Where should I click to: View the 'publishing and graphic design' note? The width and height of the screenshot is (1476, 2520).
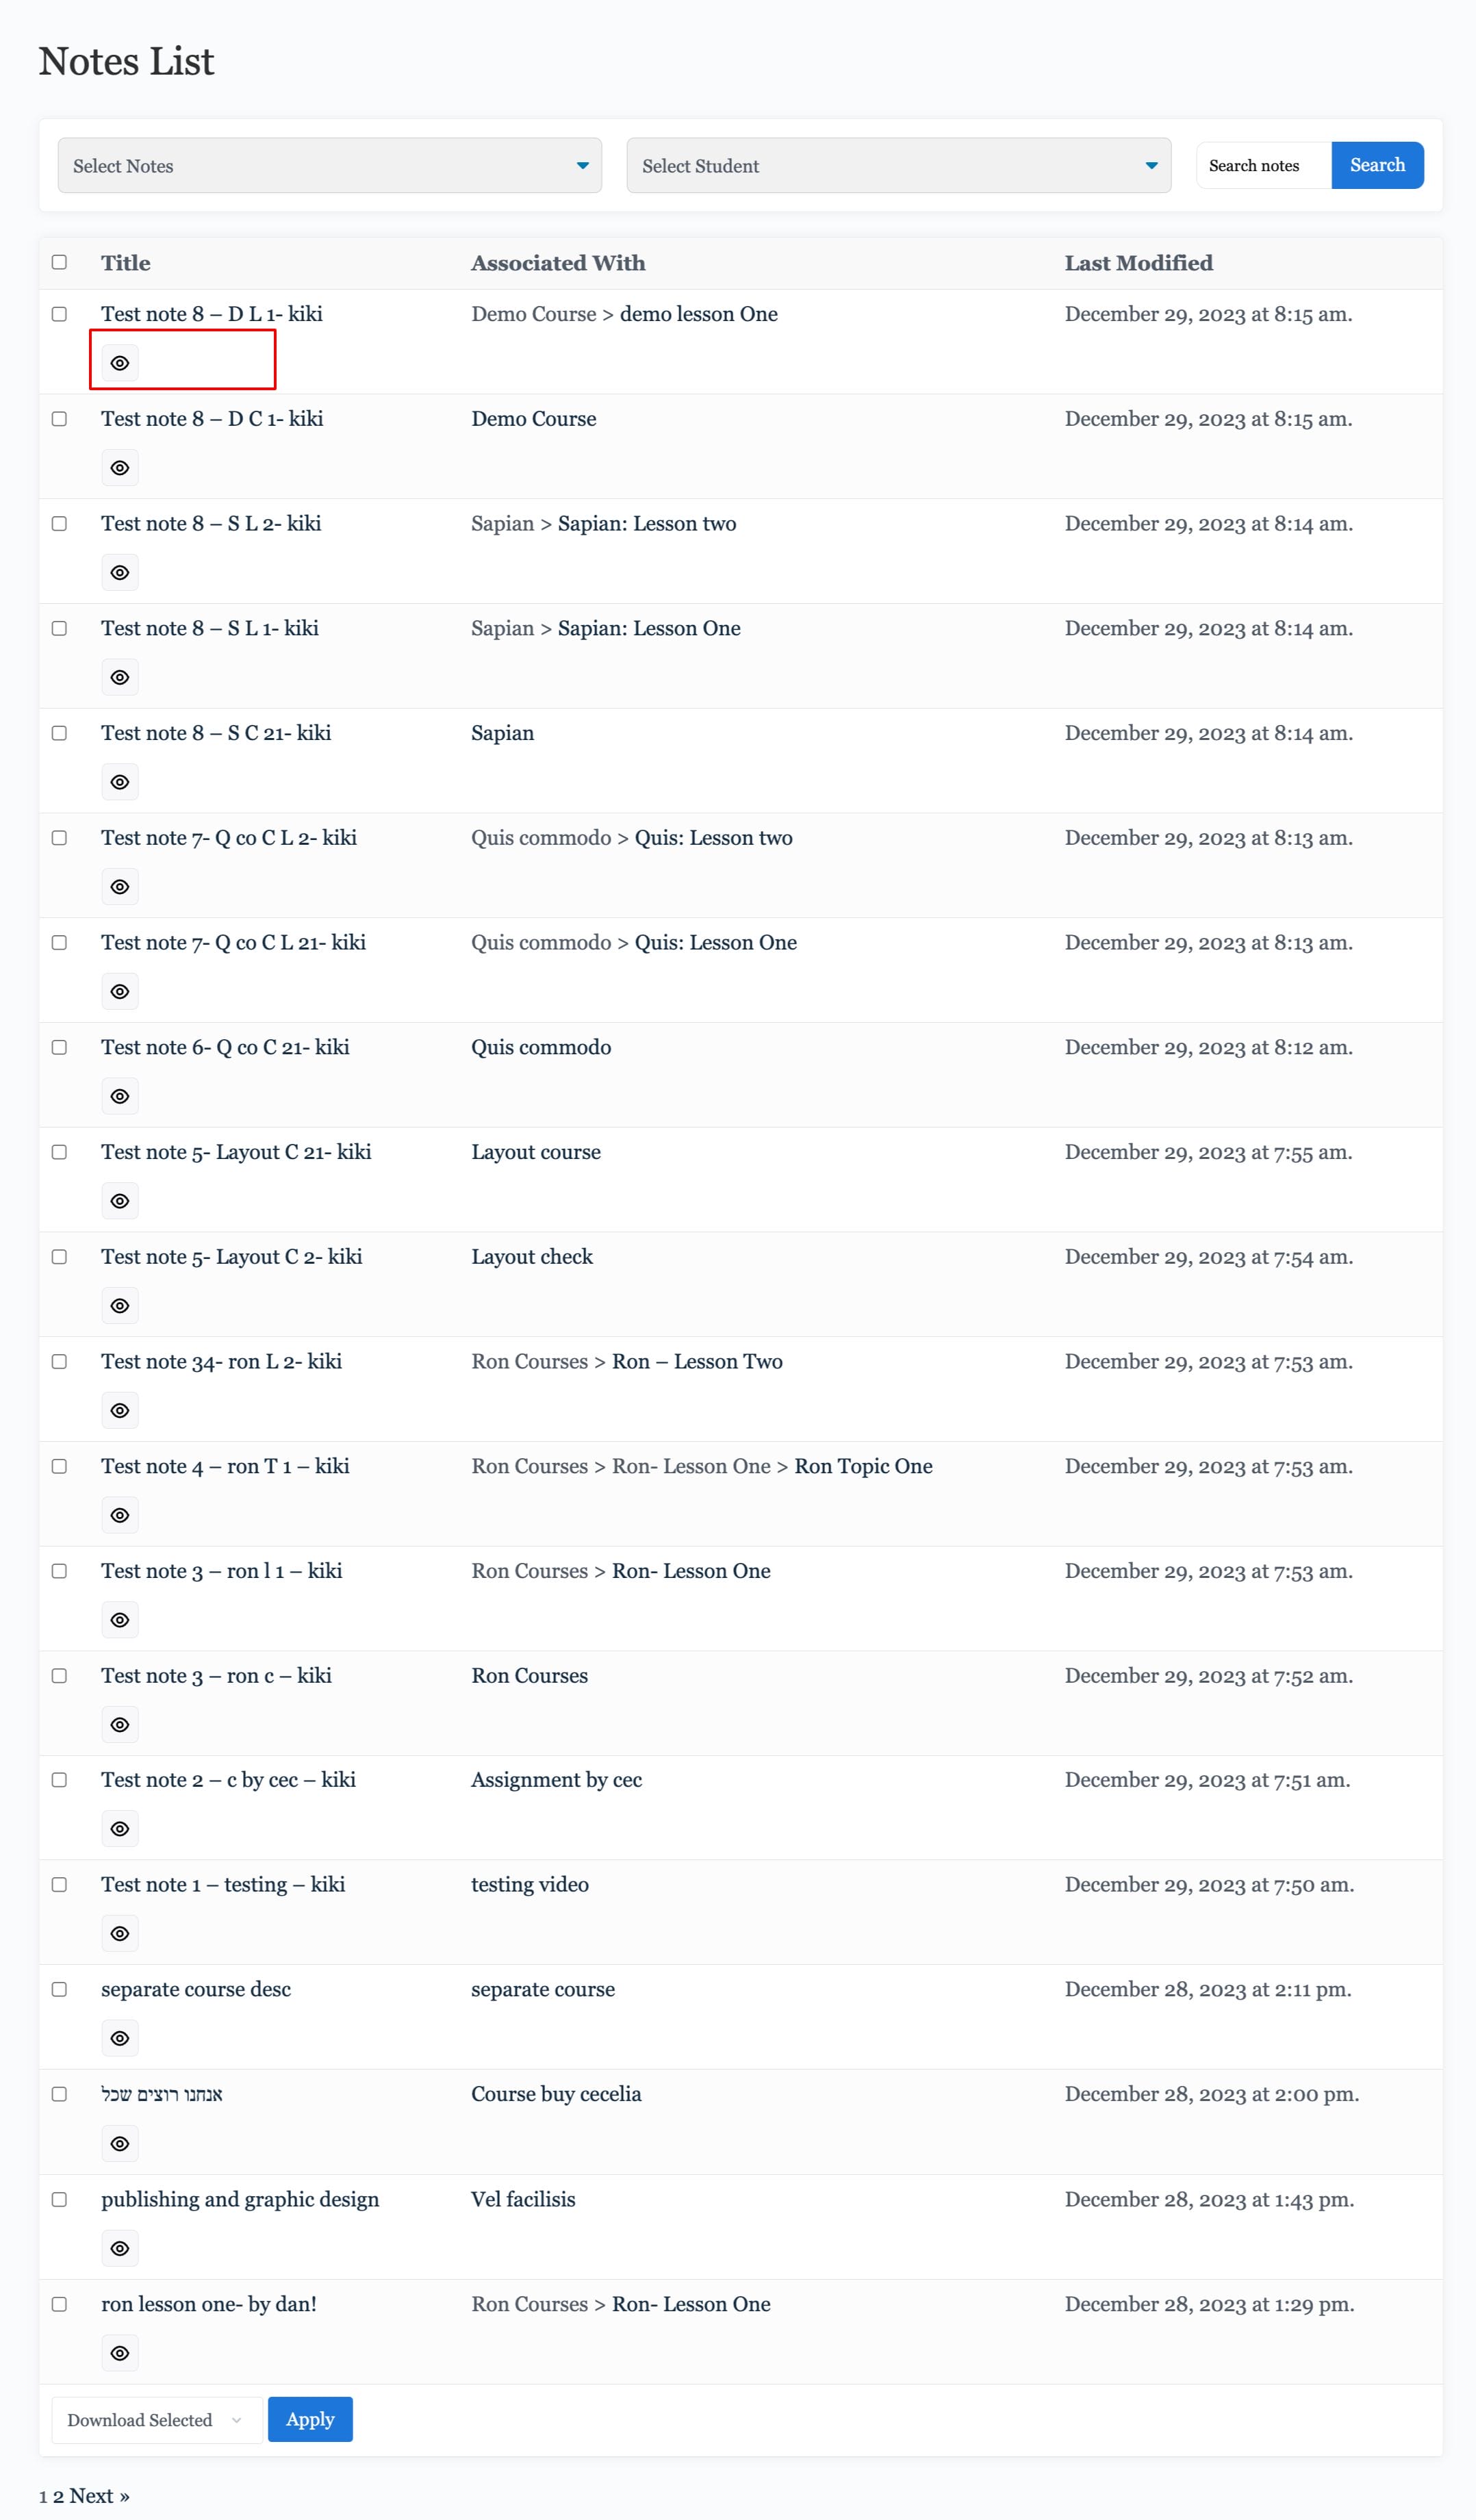click(120, 2248)
